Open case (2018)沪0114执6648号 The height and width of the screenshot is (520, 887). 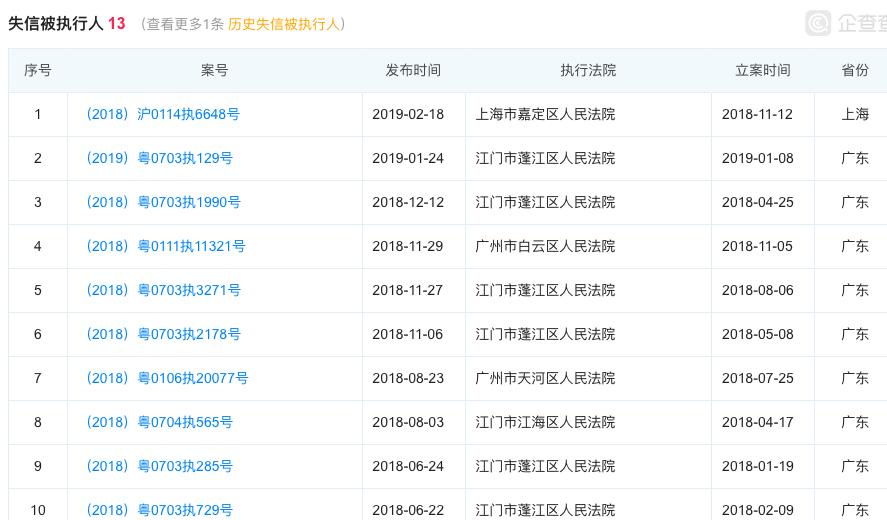point(163,114)
